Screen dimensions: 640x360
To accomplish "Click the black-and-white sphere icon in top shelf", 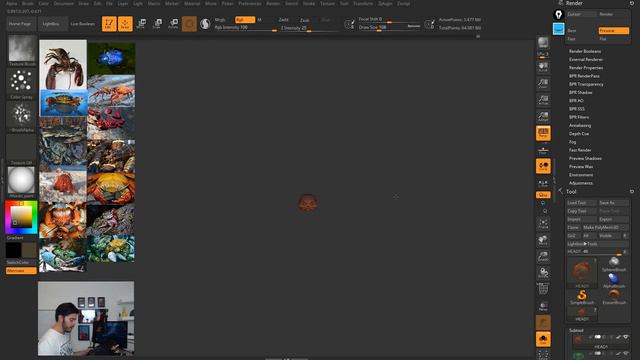I will [205, 24].
